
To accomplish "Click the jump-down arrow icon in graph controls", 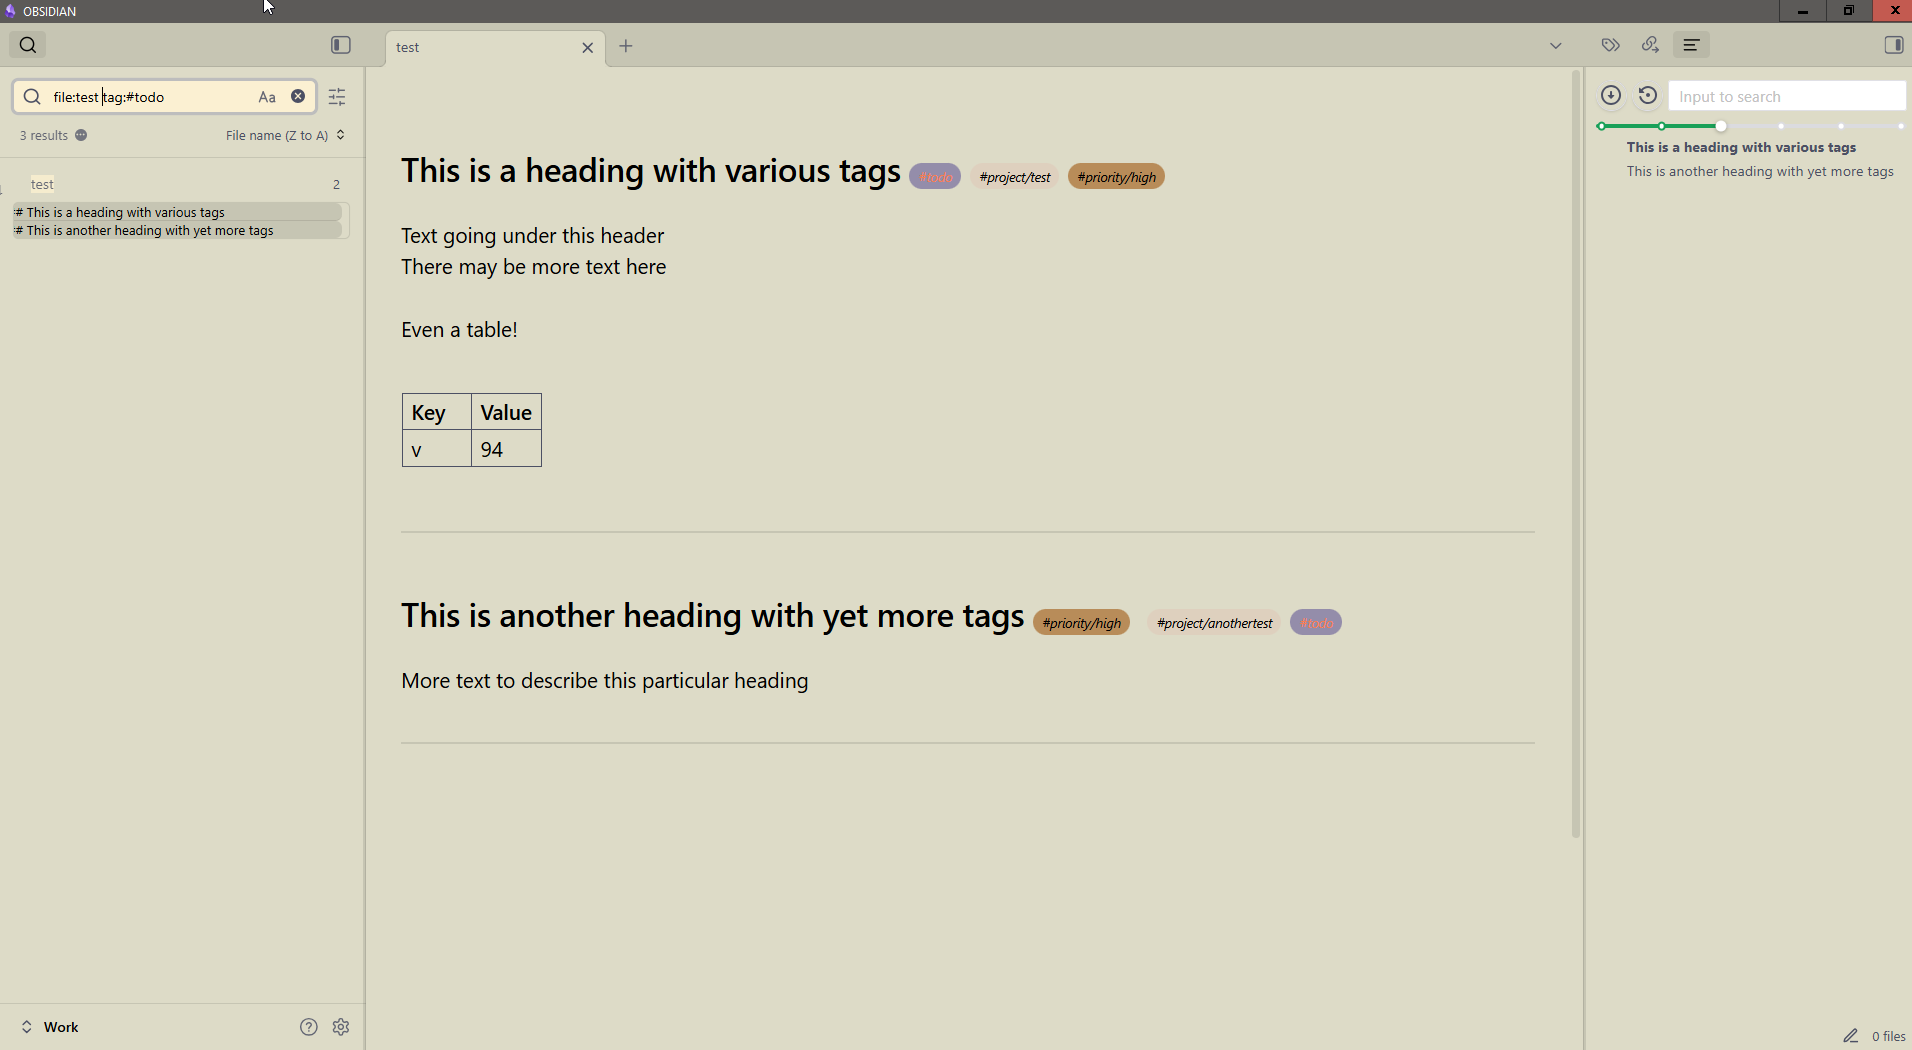I will (x=1610, y=95).
